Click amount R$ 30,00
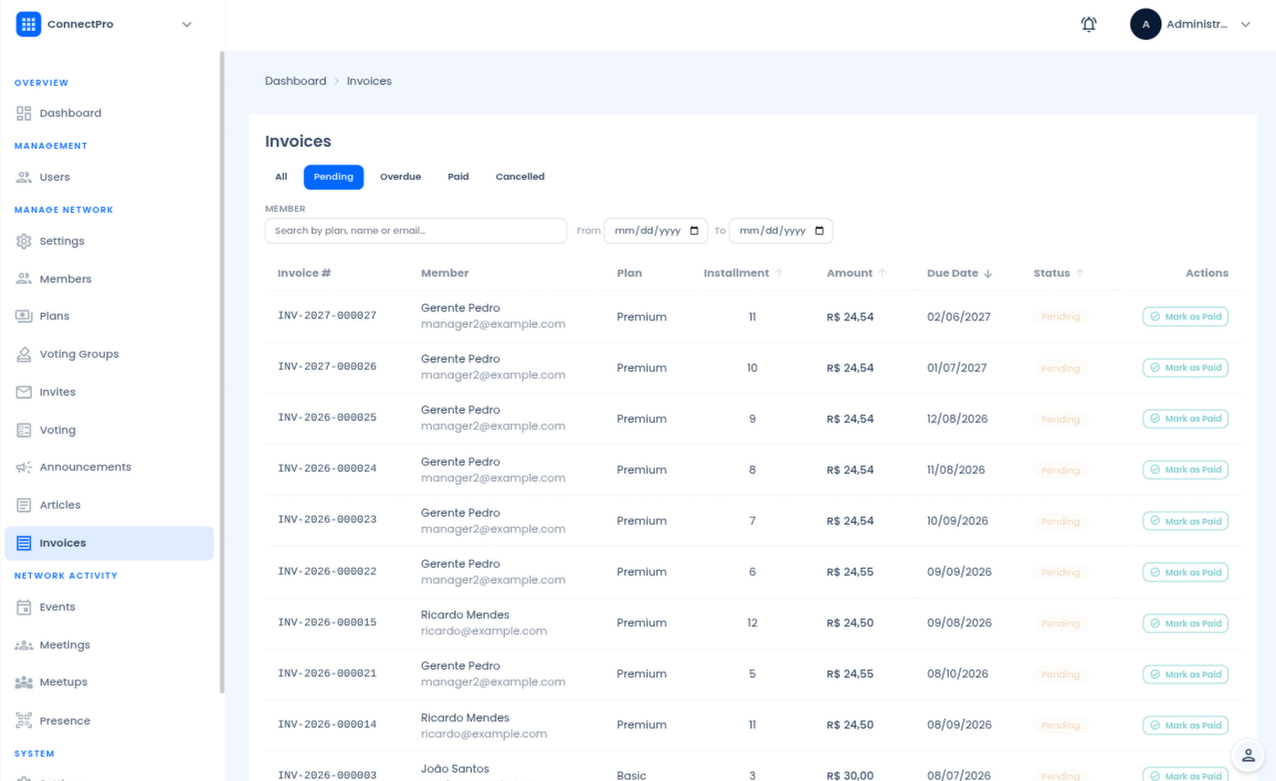The width and height of the screenshot is (1276, 781). coord(850,775)
